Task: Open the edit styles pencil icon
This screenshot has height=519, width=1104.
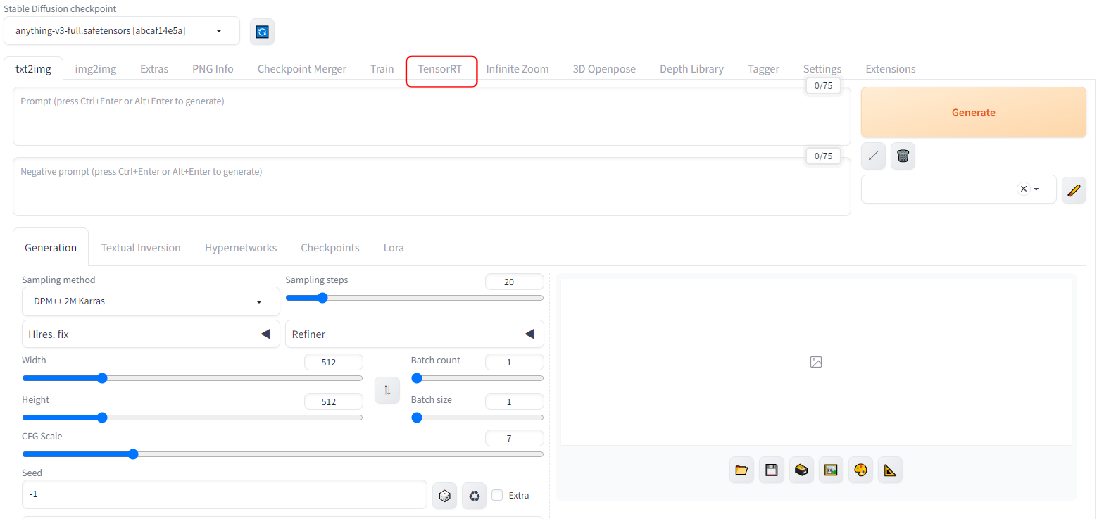Action: [x=1074, y=190]
